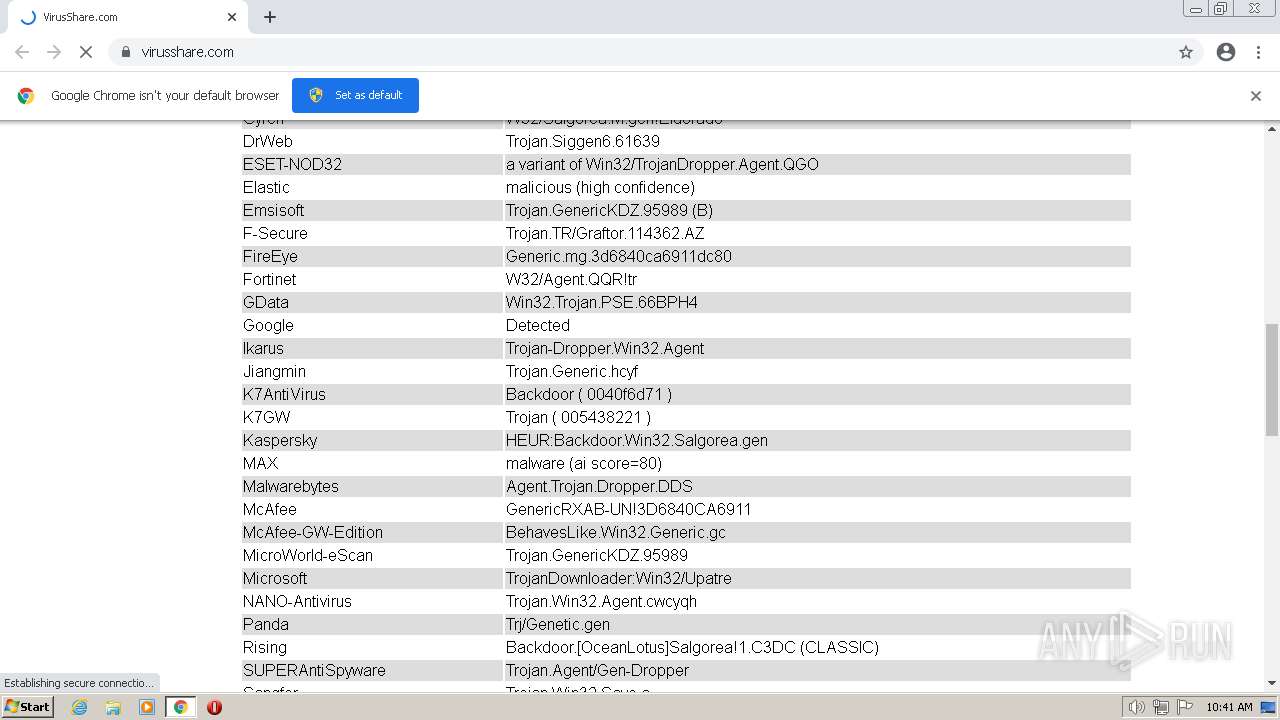1280x720 pixels.
Task: Click result Trojan.Agent/Gen-Dropper
Action: tap(597, 670)
